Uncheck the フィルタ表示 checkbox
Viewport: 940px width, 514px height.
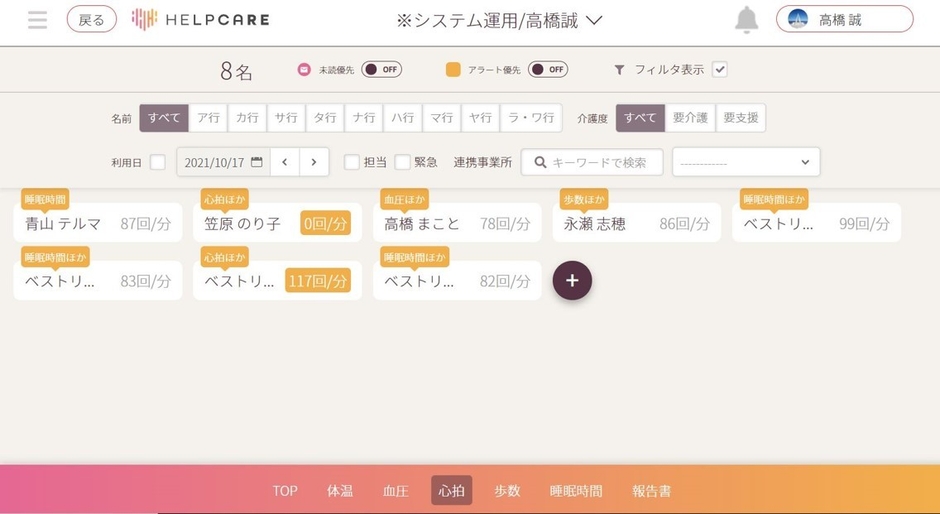pos(719,70)
